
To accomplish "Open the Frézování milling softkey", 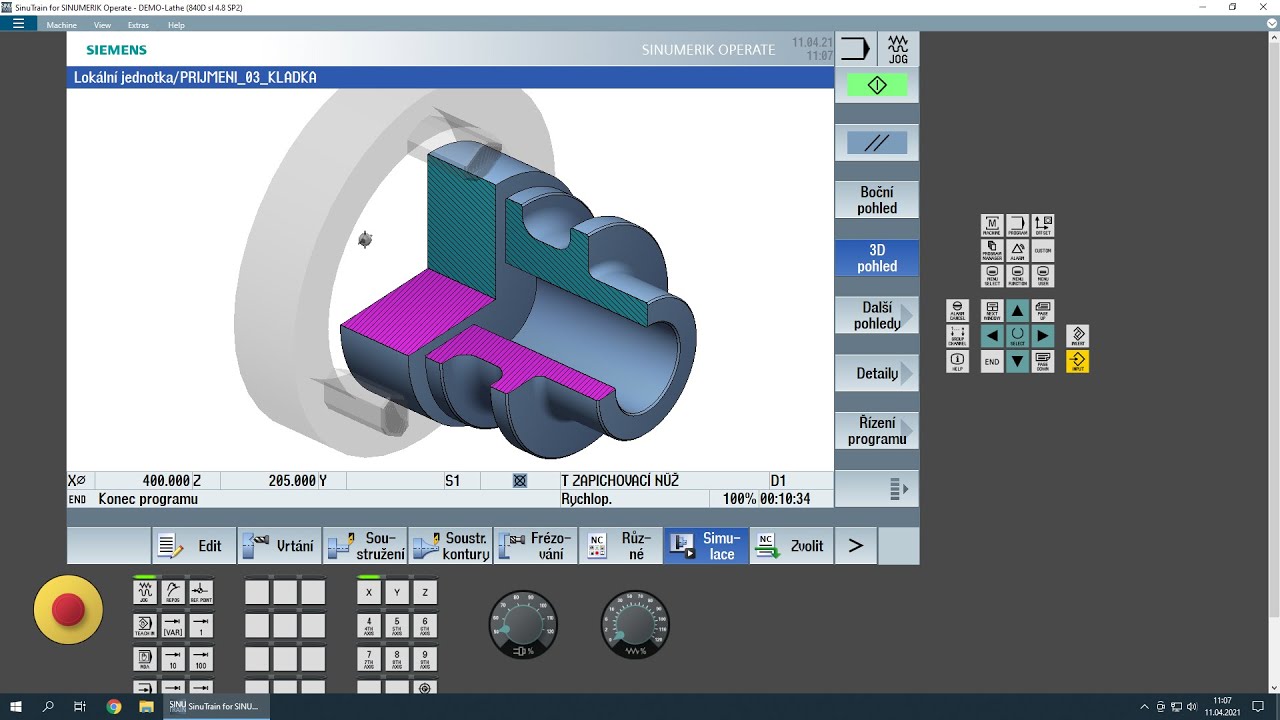I will pos(535,546).
